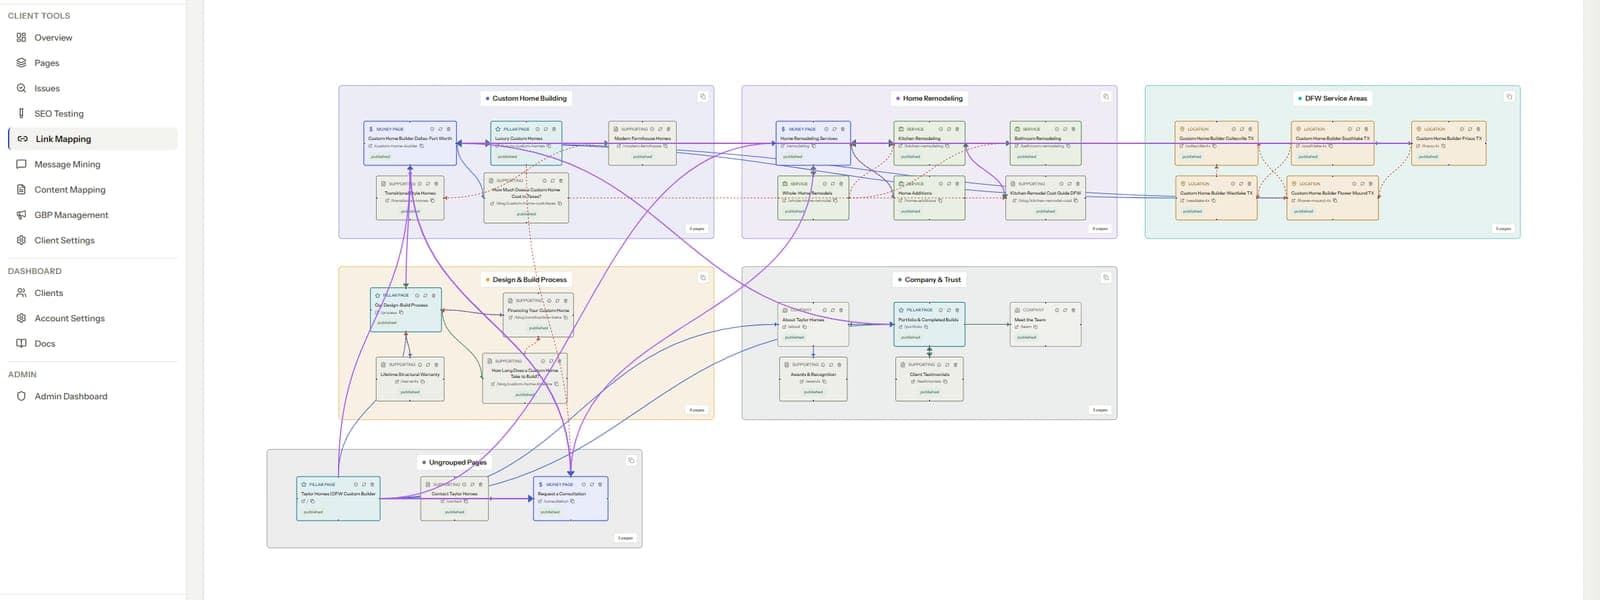This screenshot has height=600, width=1600.
Task: Select the Whole-Home Remodels service card
Action: pos(812,197)
